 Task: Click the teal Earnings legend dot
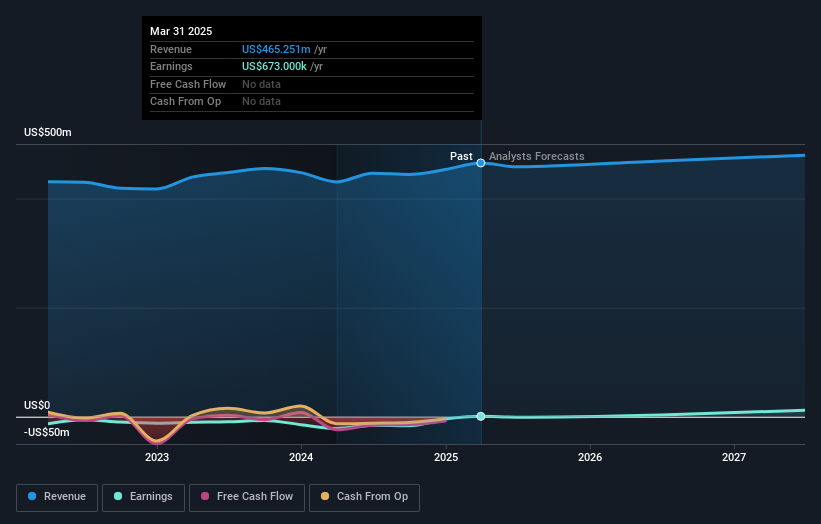pyautogui.click(x=118, y=496)
